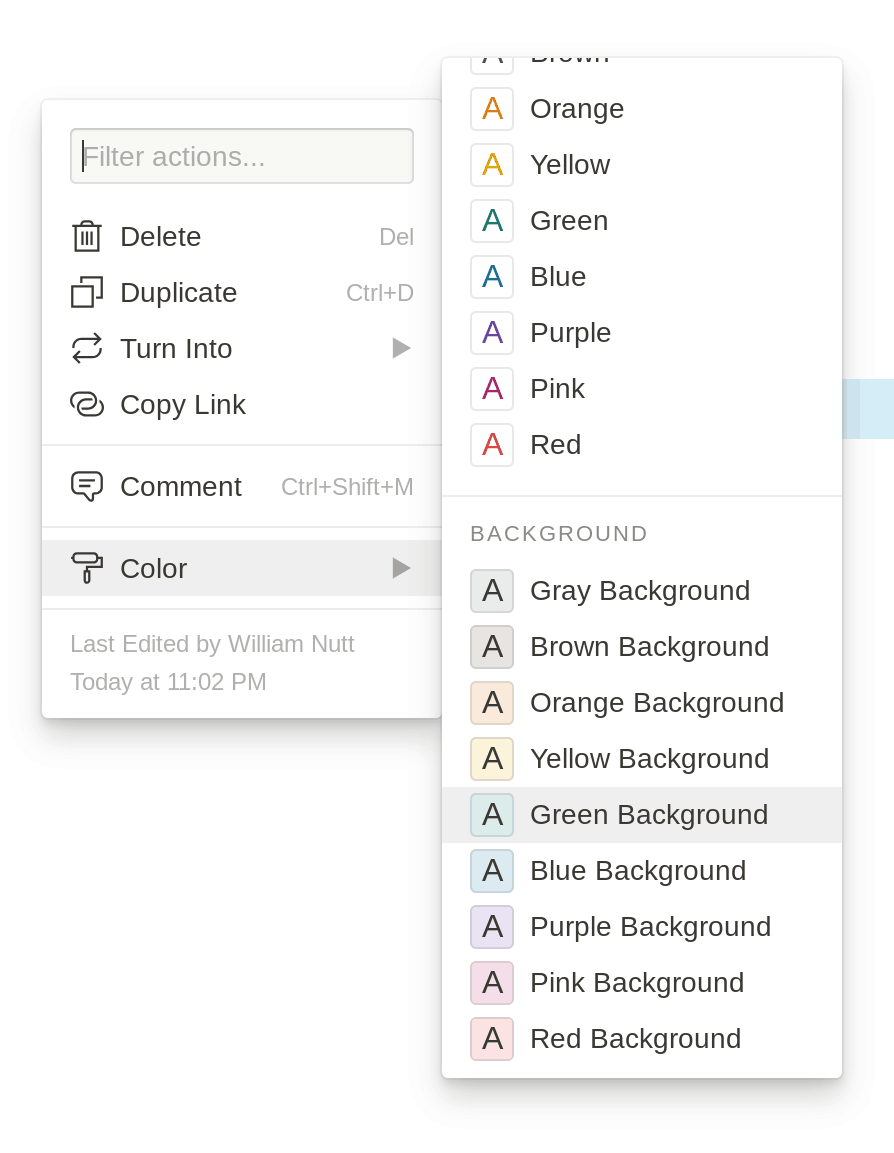894x1153 pixels.
Task: Choose Delete from the context menu
Action: [x=160, y=237]
